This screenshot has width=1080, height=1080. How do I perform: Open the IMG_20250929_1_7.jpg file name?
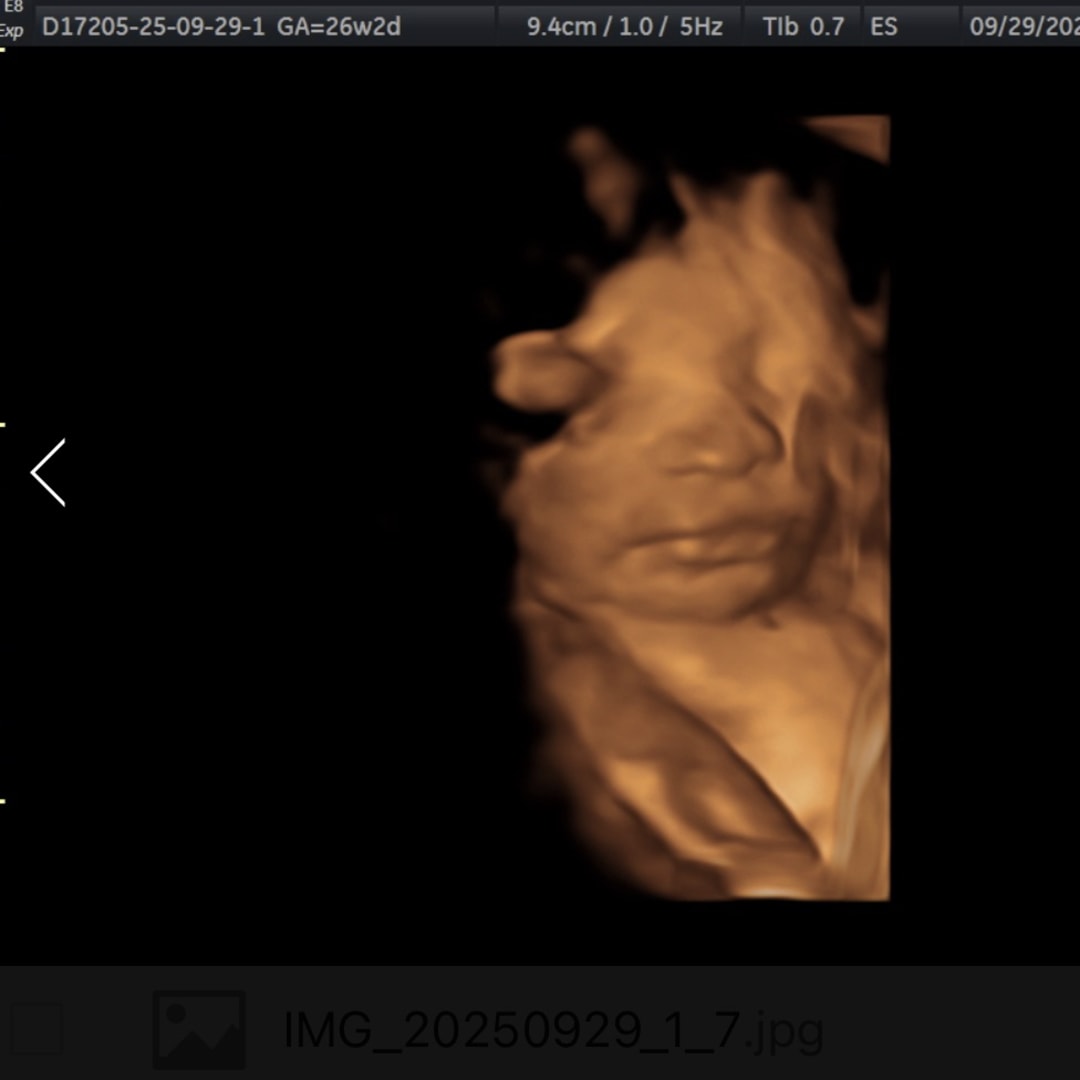[x=553, y=1030]
